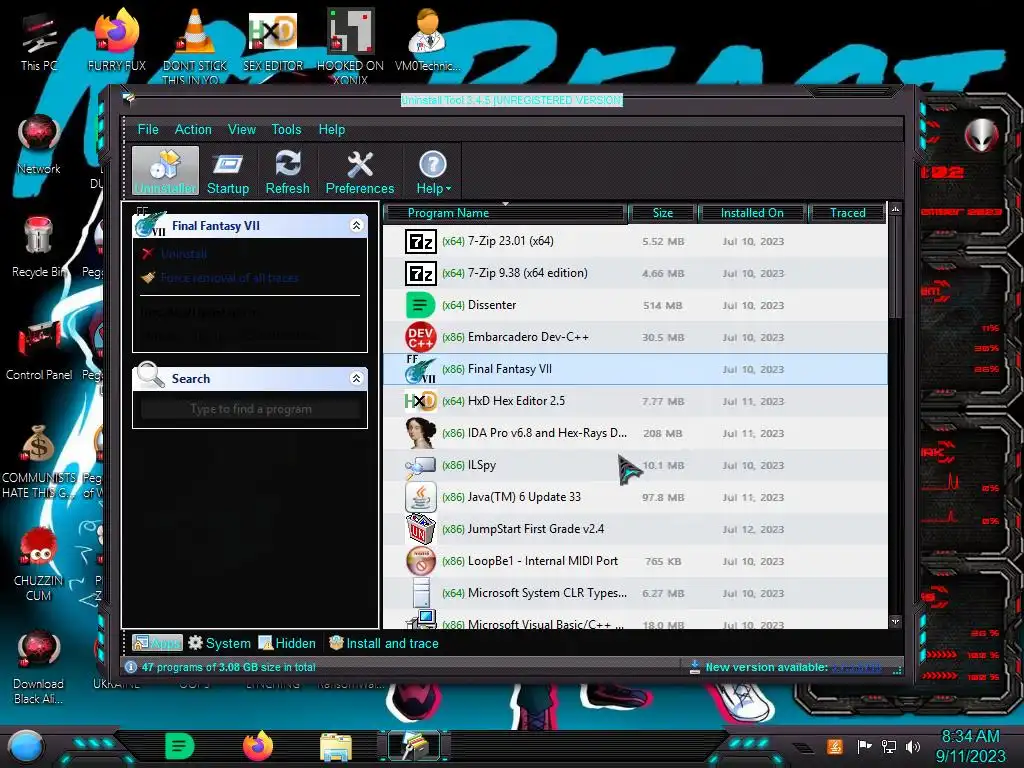The width and height of the screenshot is (1024, 768).
Task: Sort by Traced column header
Action: point(848,213)
